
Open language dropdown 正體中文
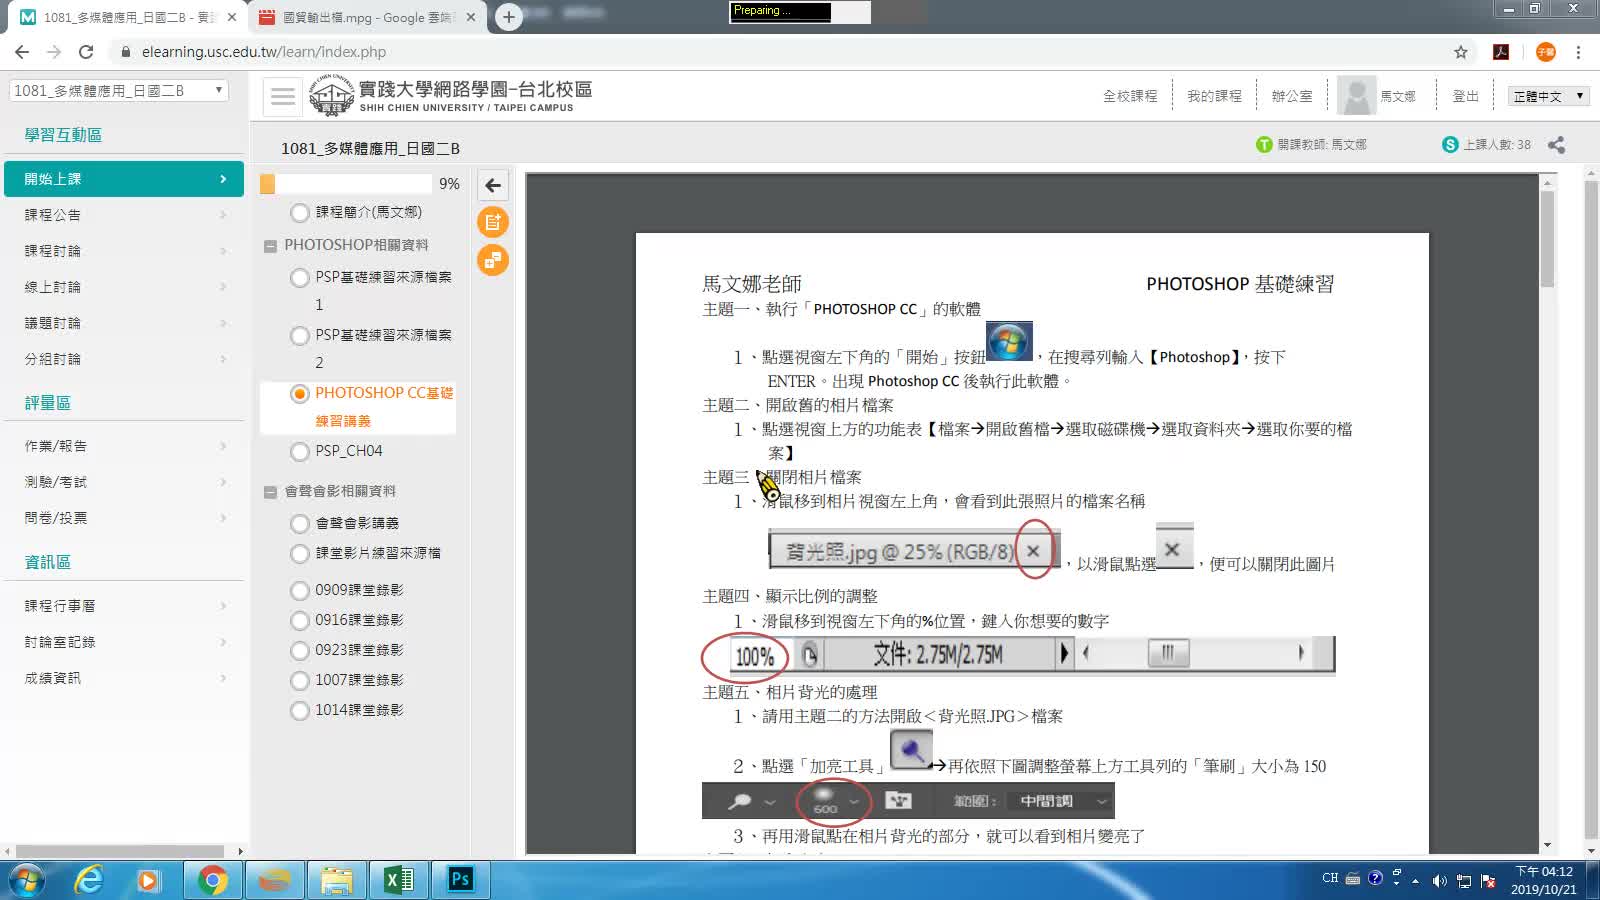coord(1548,96)
